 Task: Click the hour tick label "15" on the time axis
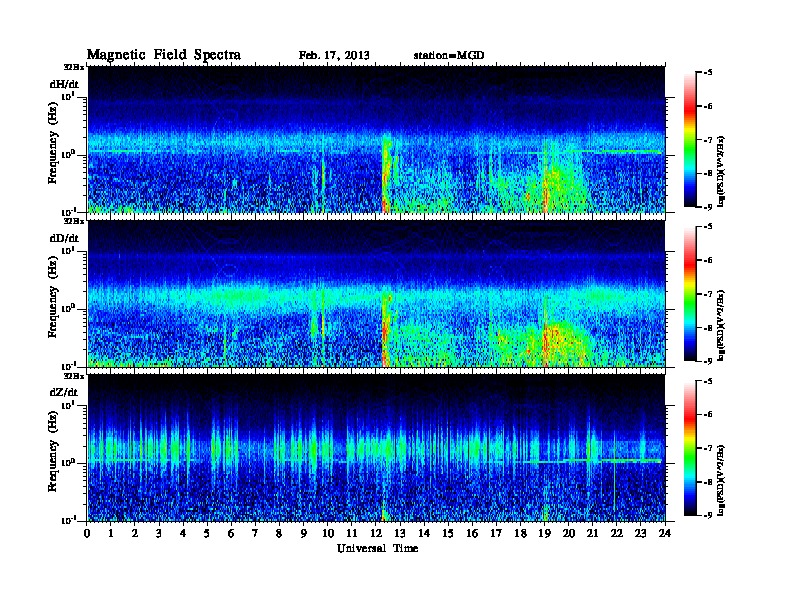[x=448, y=533]
